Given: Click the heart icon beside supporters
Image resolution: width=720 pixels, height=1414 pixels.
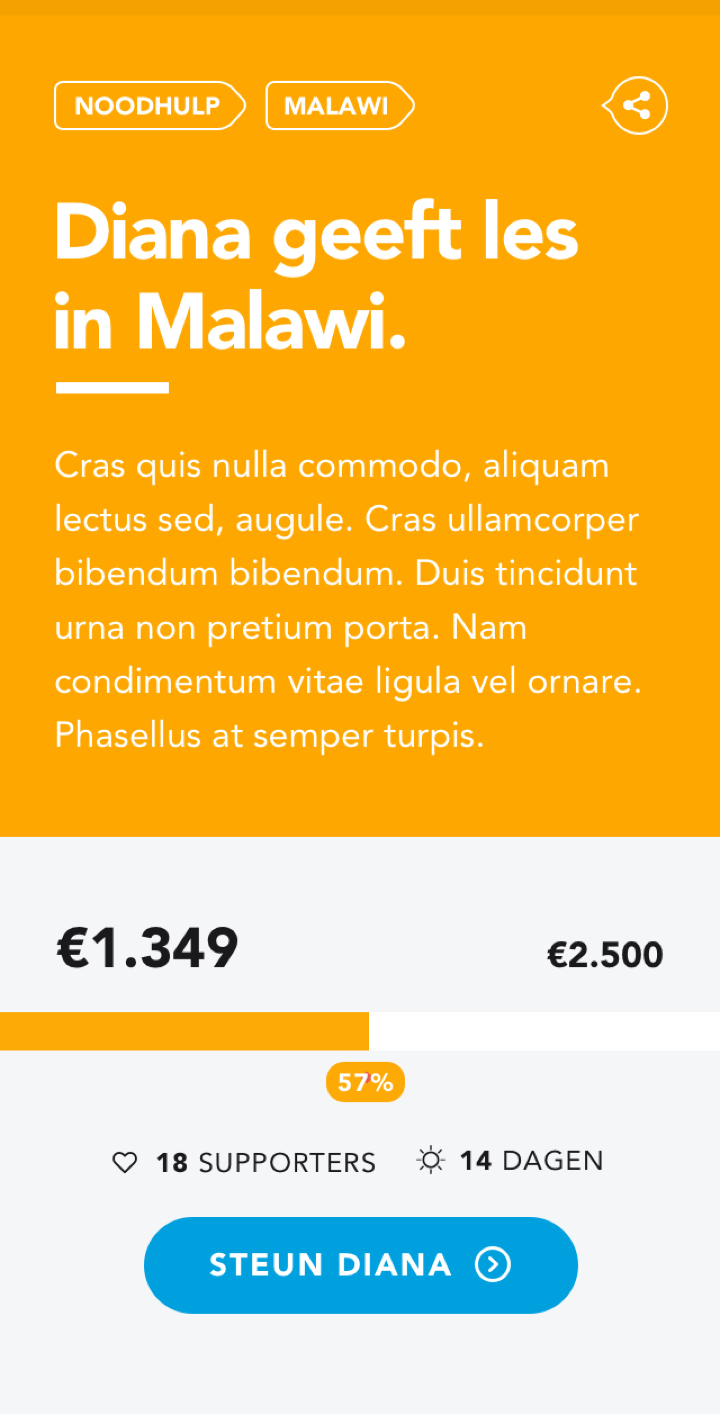Looking at the screenshot, I should tap(124, 1163).
